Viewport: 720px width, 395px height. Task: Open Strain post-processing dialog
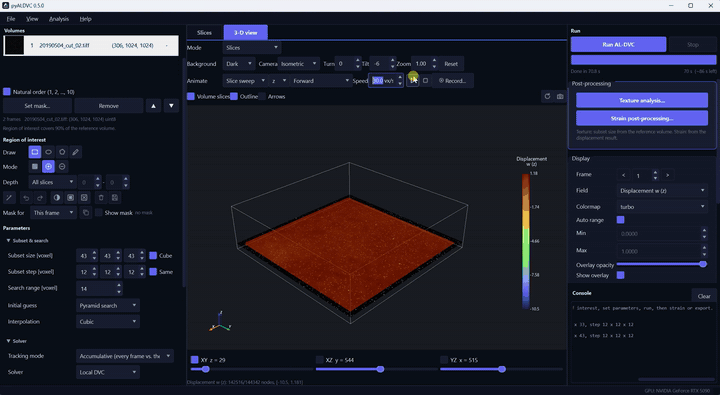(x=642, y=118)
